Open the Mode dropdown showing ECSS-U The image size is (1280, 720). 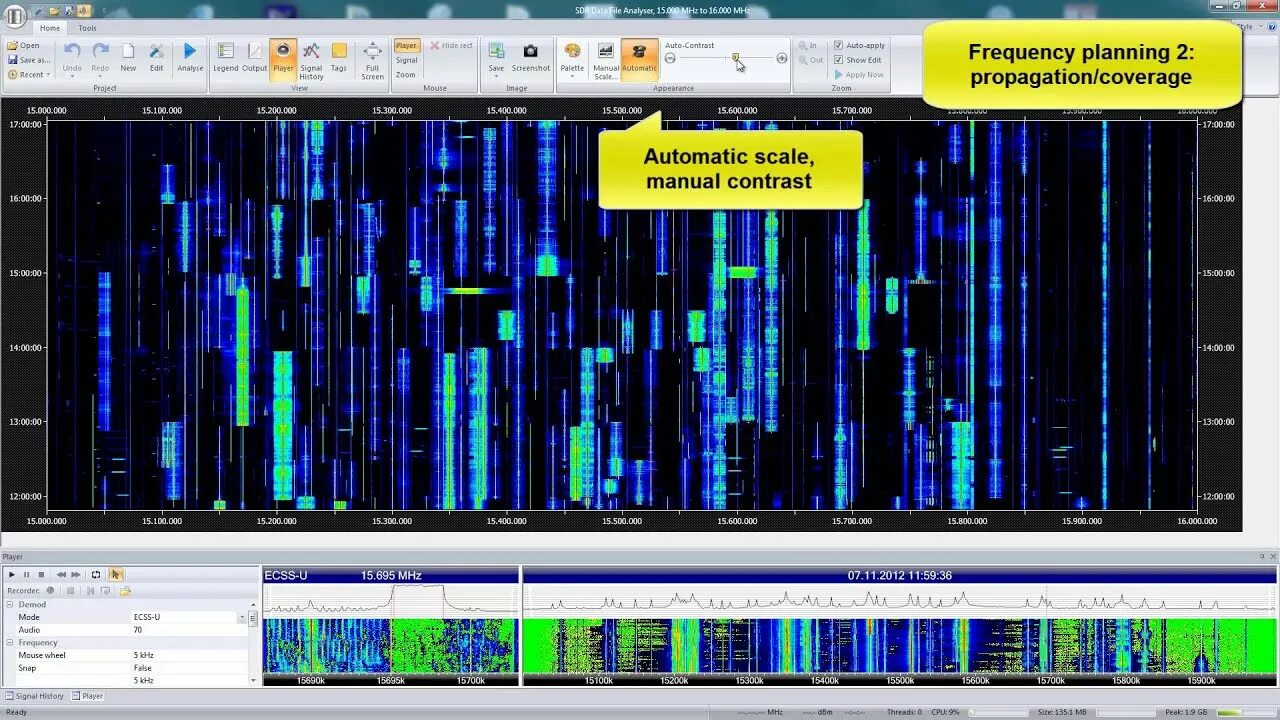click(241, 617)
